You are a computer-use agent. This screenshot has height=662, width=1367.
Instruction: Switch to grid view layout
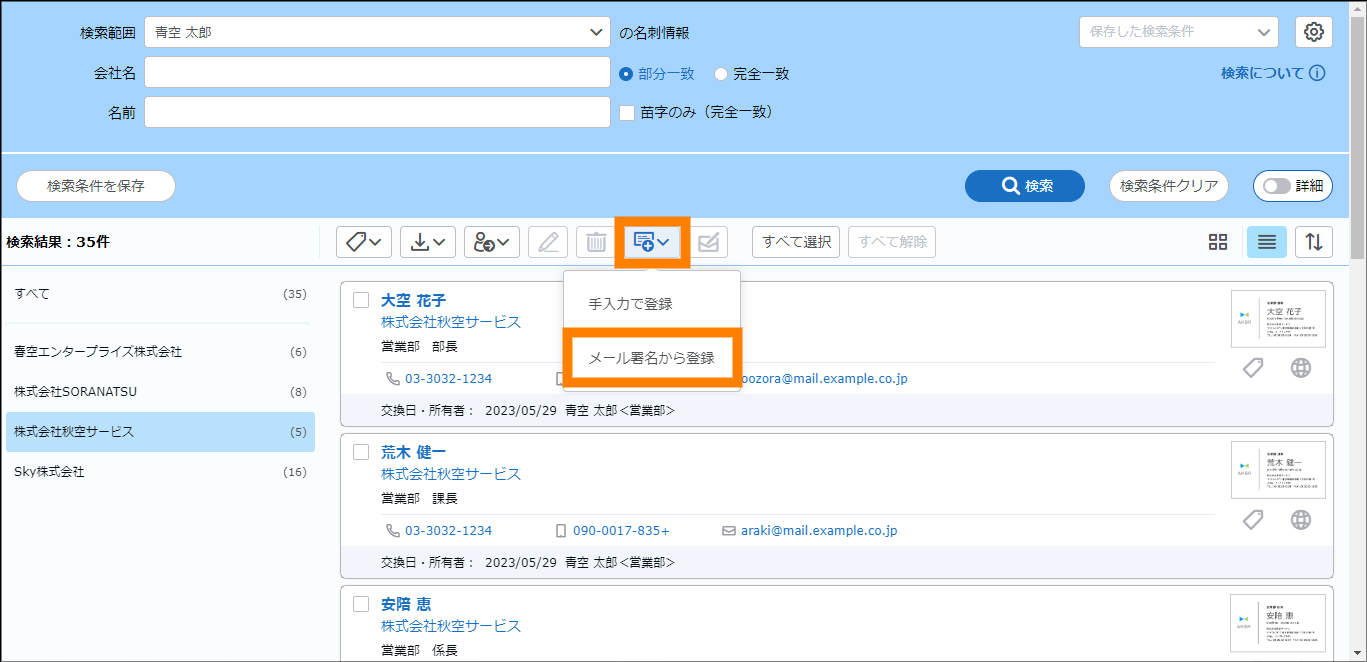click(x=1218, y=242)
